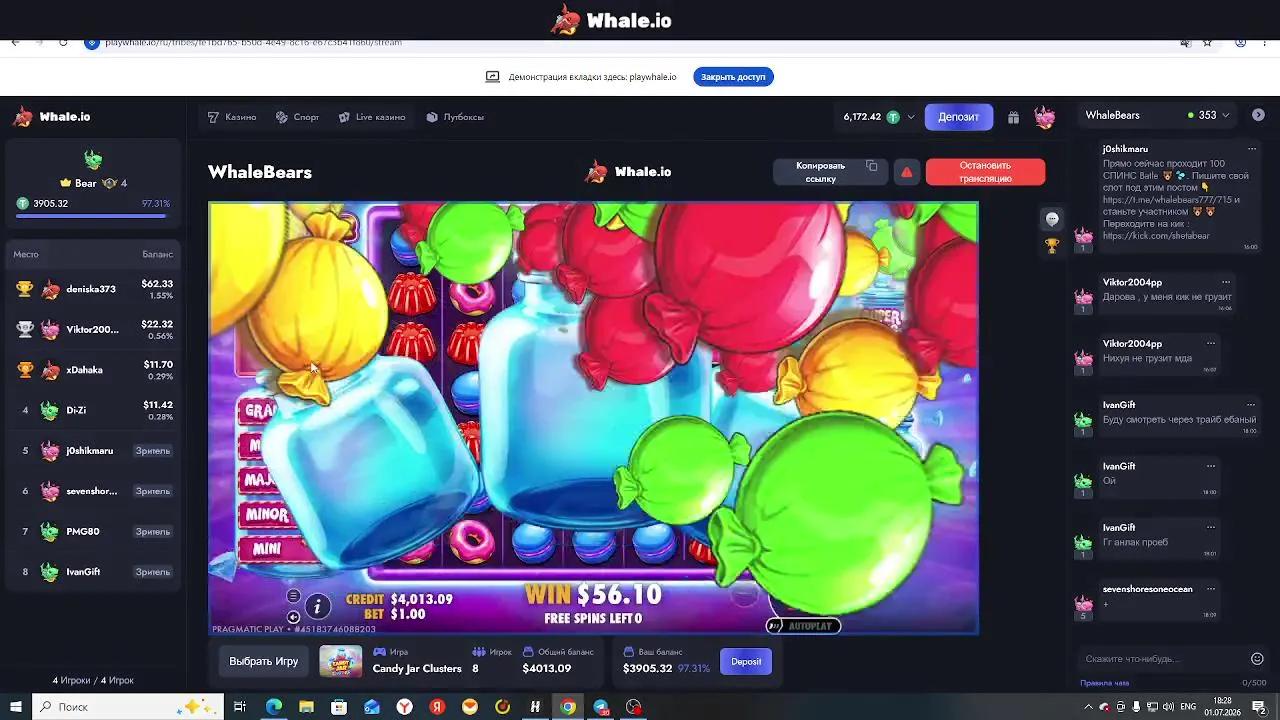Show hidden system tray icons chevron
1280x720 pixels.
(1088, 707)
